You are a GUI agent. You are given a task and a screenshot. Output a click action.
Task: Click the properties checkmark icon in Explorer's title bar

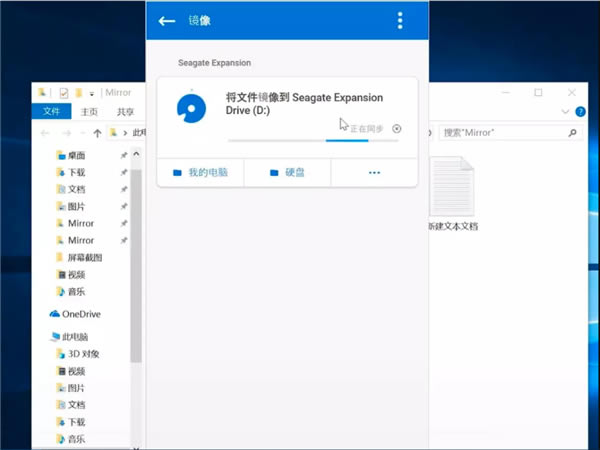[x=64, y=93]
